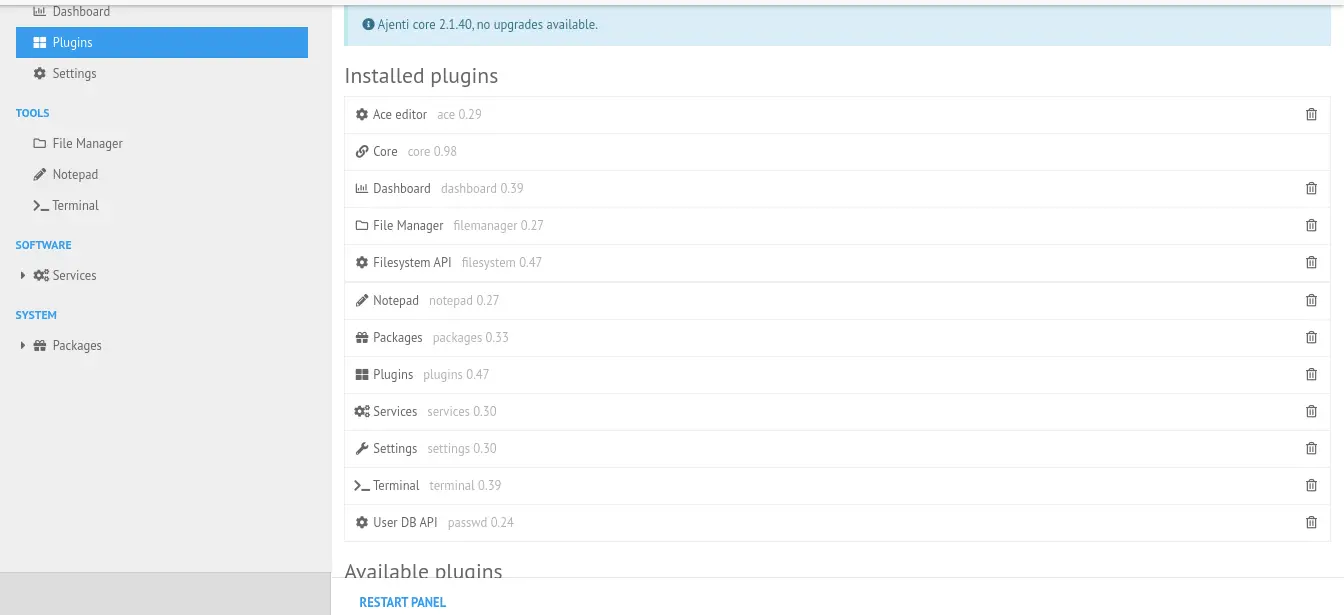Image resolution: width=1344 pixels, height=615 pixels.
Task: Expand the Packages section
Action: click(22, 345)
